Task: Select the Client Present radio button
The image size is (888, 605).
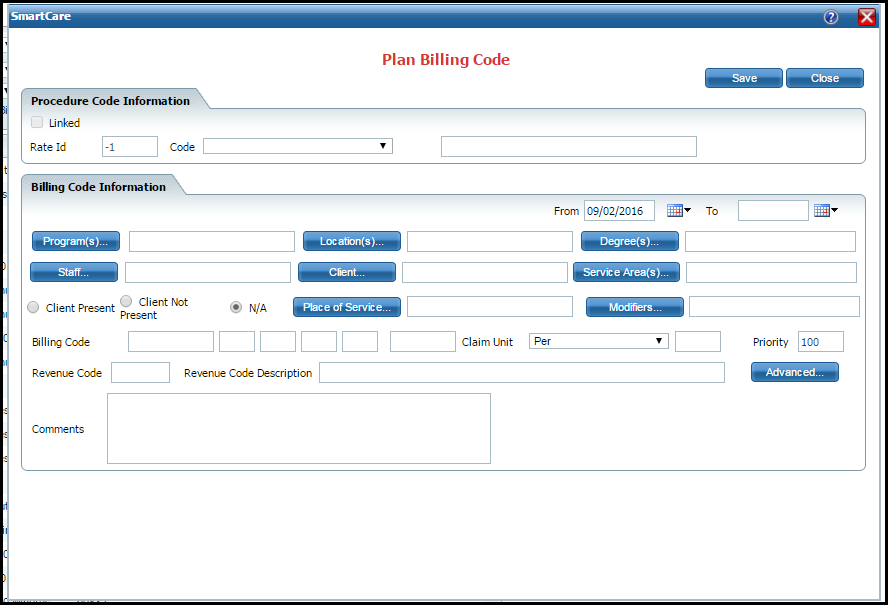Action: [33, 307]
